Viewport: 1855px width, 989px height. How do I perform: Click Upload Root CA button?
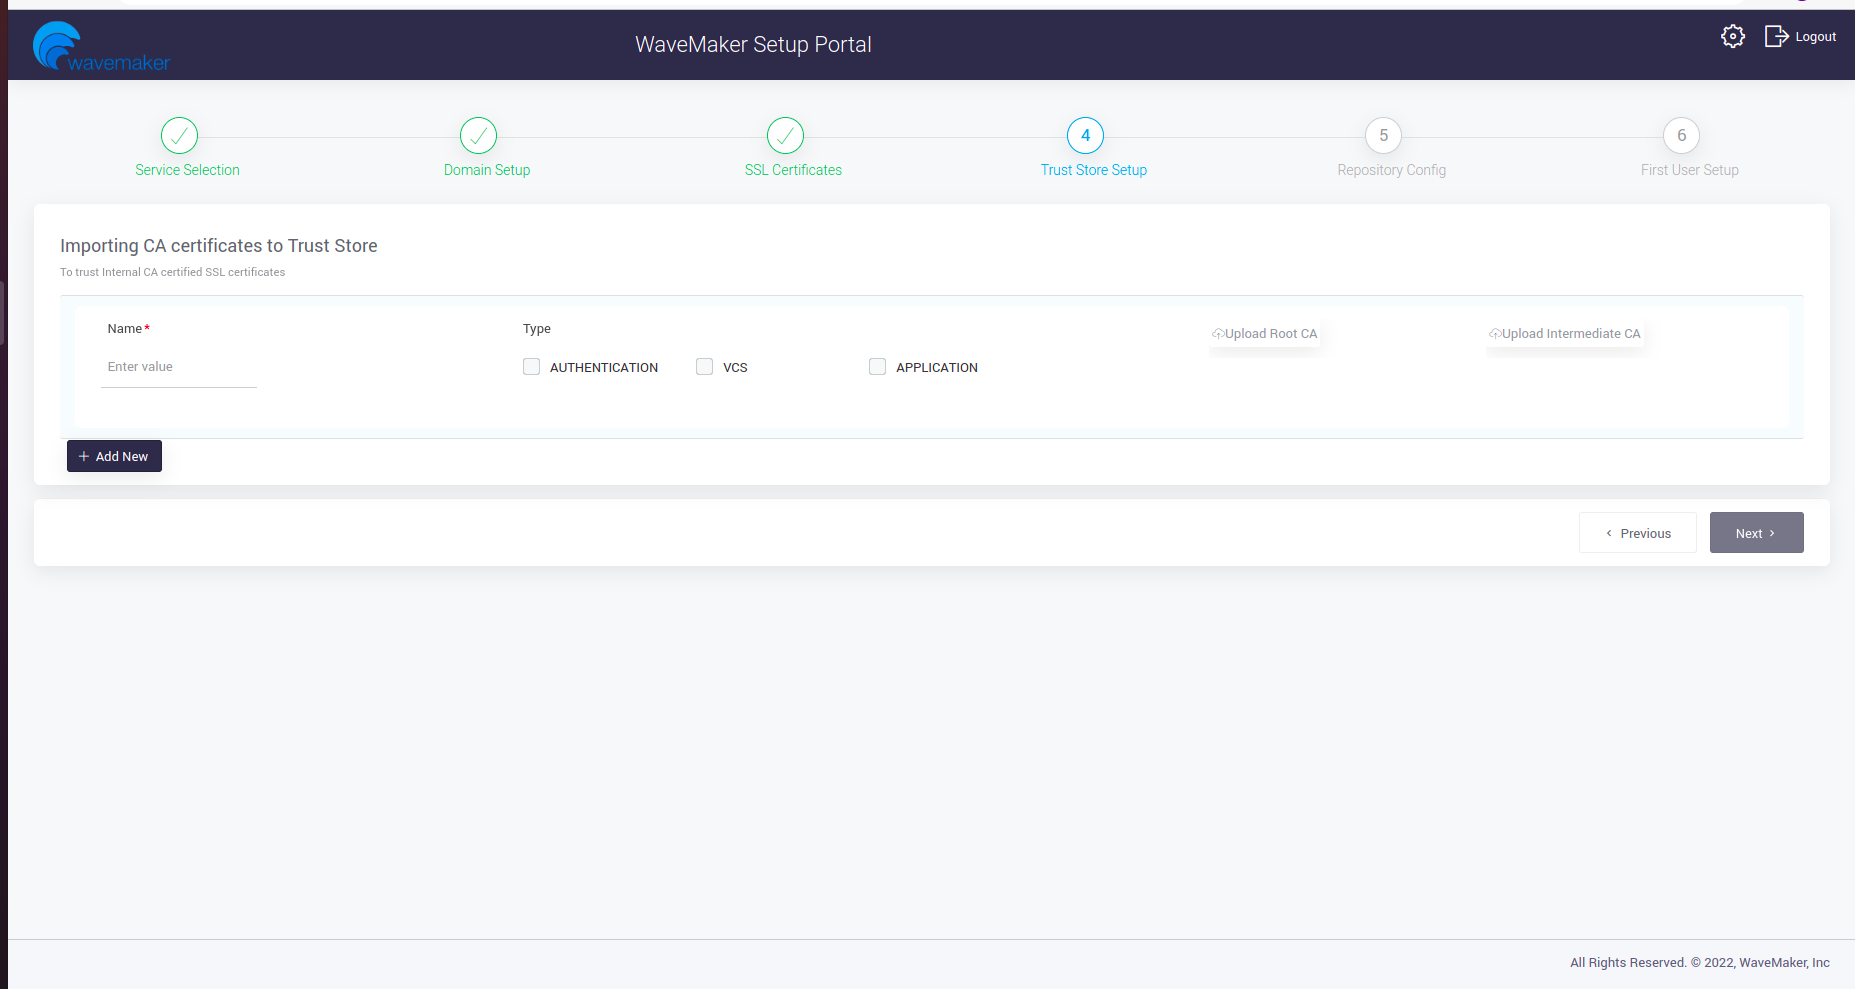click(x=1265, y=334)
